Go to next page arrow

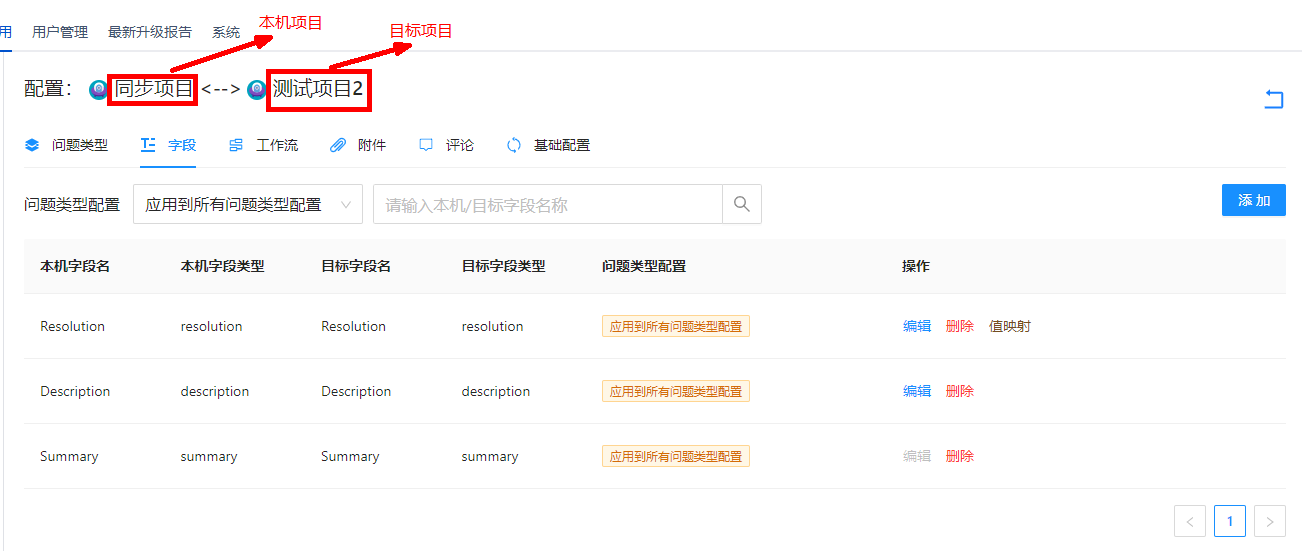click(x=1269, y=521)
